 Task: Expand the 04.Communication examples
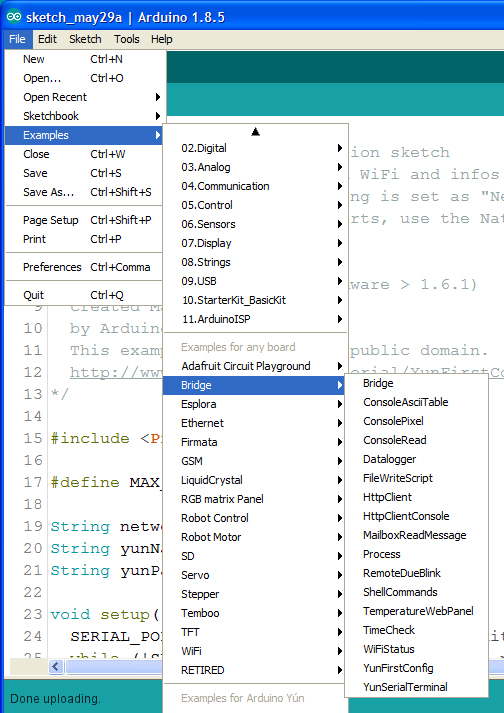255,186
